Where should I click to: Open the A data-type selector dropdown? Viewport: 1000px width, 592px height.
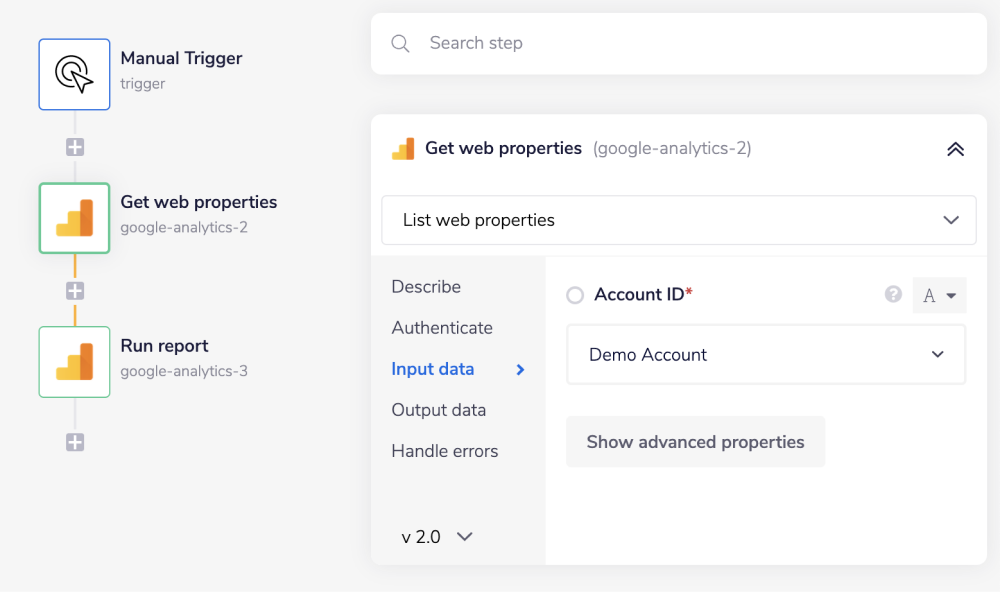point(939,294)
